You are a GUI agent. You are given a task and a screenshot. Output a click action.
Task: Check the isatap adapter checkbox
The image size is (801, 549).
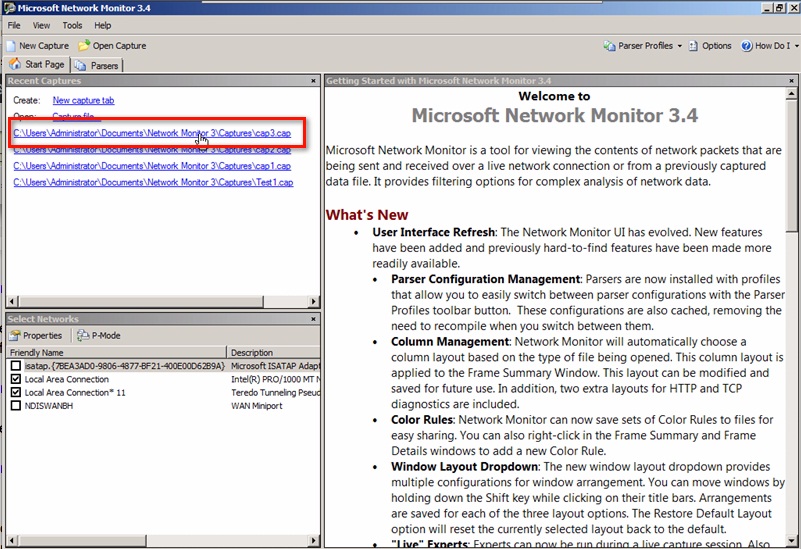(x=16, y=366)
